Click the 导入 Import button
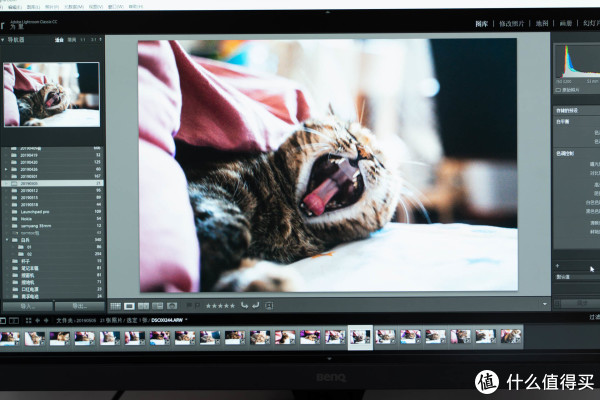Image resolution: width=600 pixels, height=400 pixels. click(26, 306)
